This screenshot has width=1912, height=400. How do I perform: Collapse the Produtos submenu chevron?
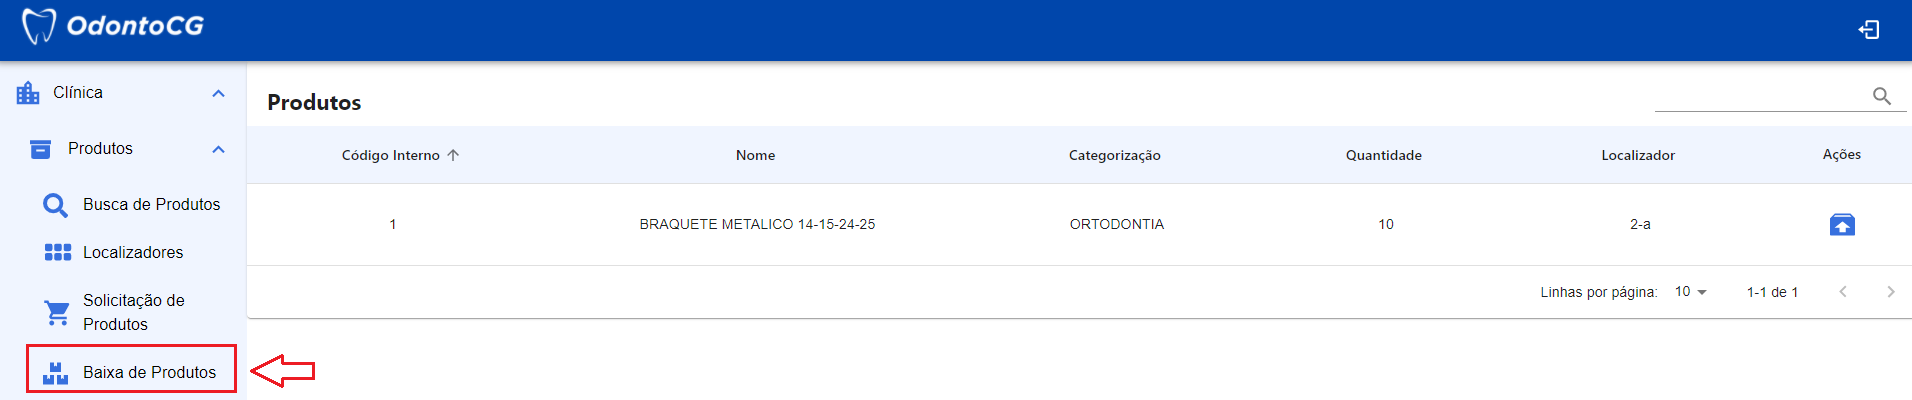point(218,149)
